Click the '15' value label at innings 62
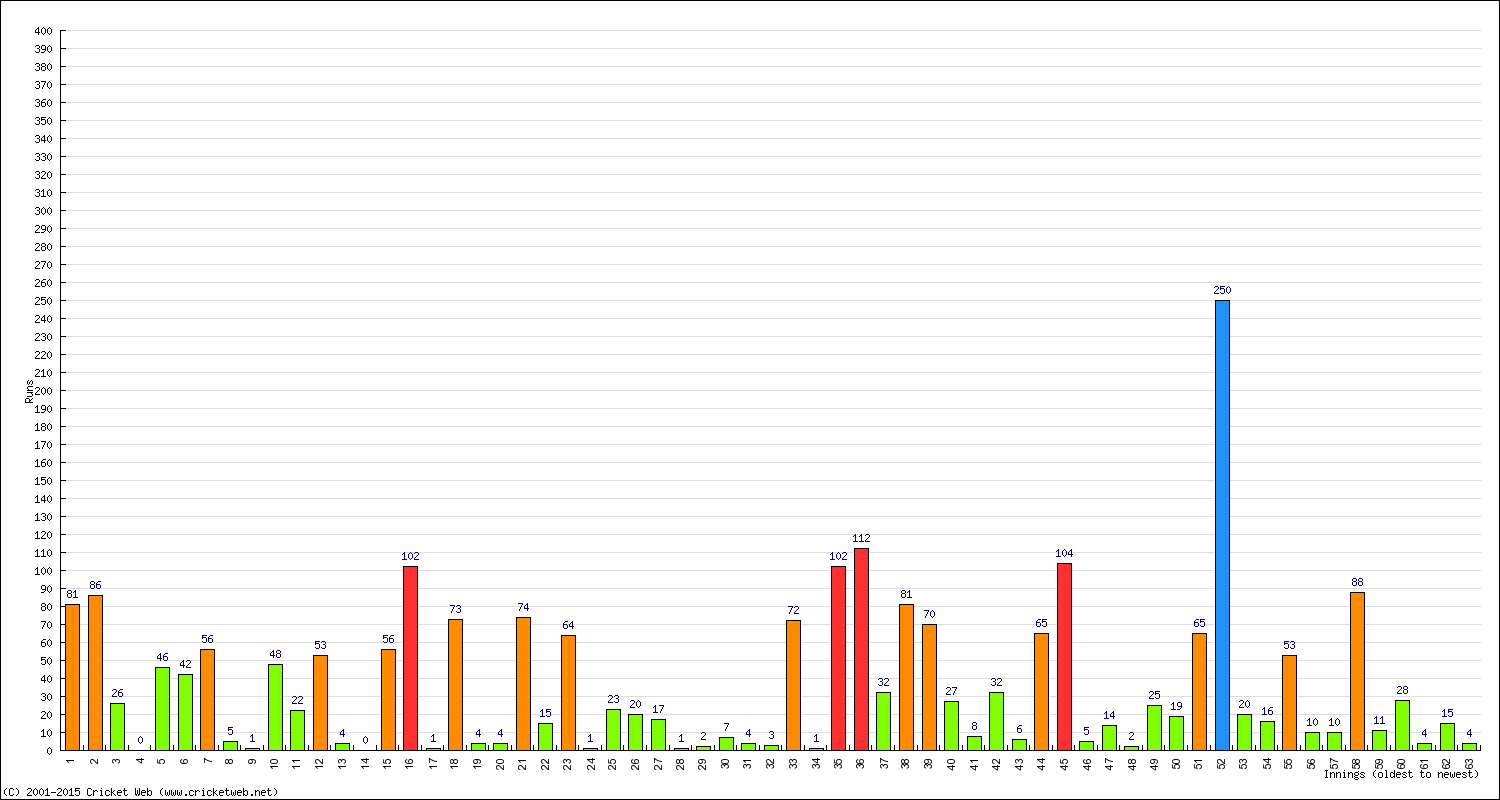The image size is (1500, 800). (x=1447, y=713)
